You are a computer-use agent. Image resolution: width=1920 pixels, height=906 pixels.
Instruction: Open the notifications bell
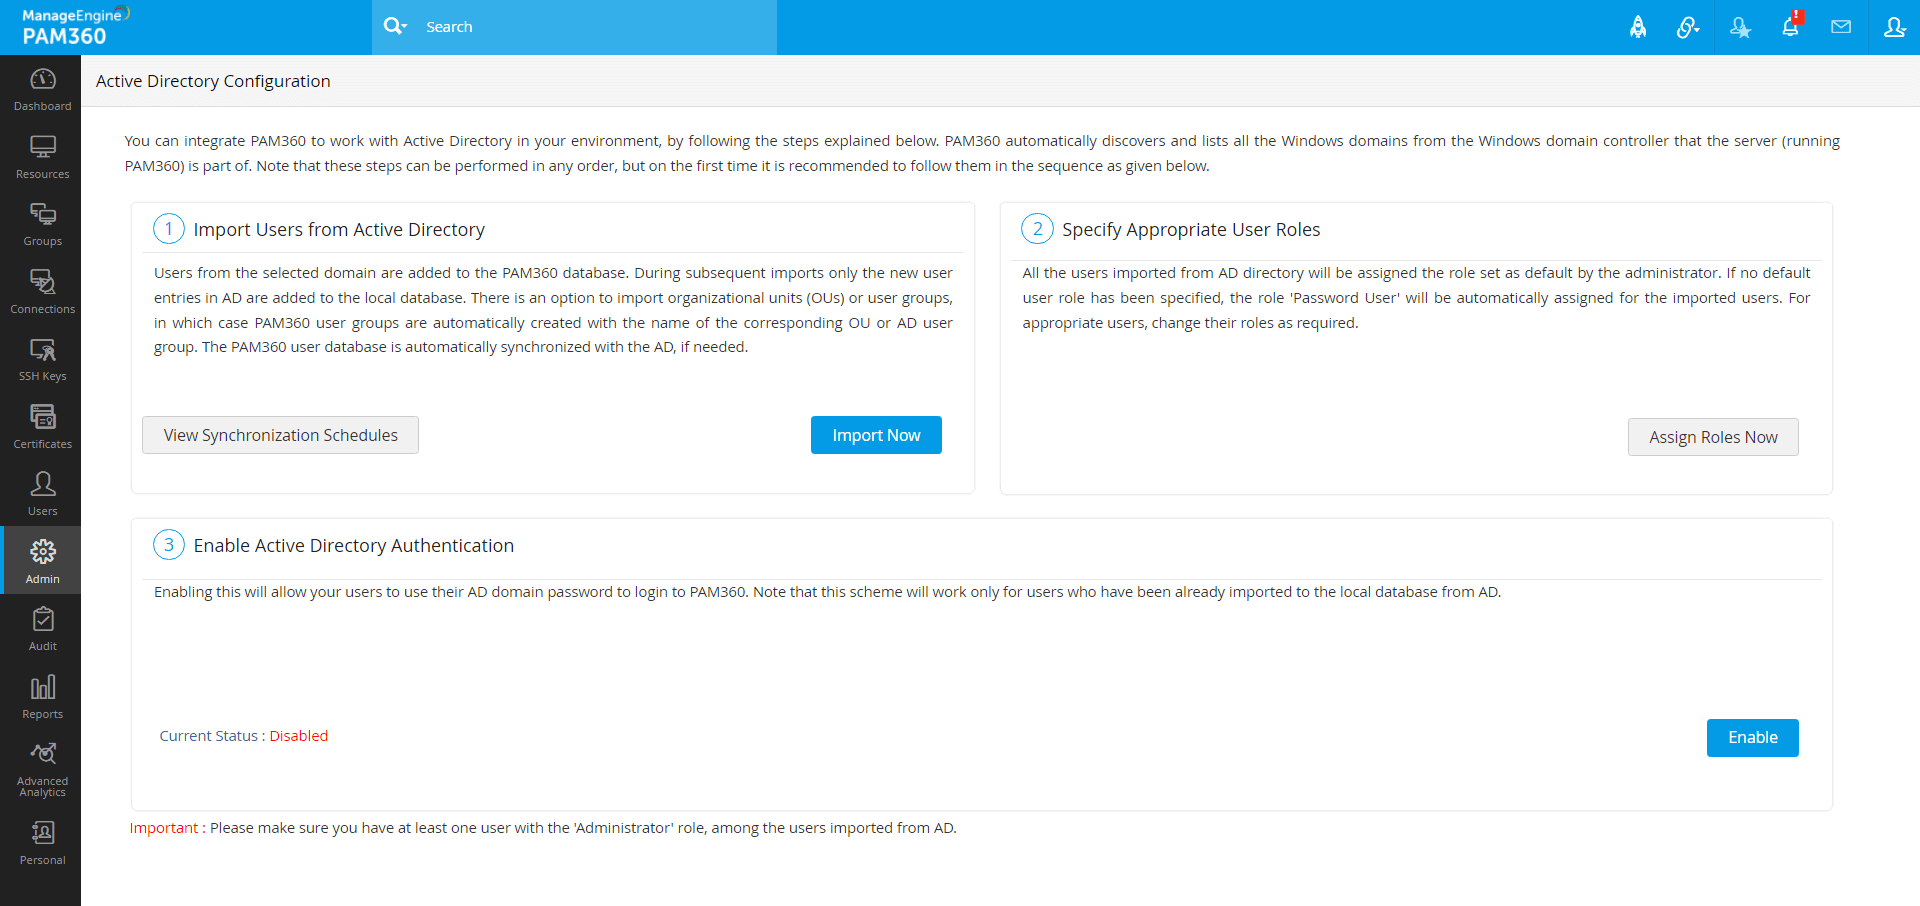click(x=1791, y=26)
